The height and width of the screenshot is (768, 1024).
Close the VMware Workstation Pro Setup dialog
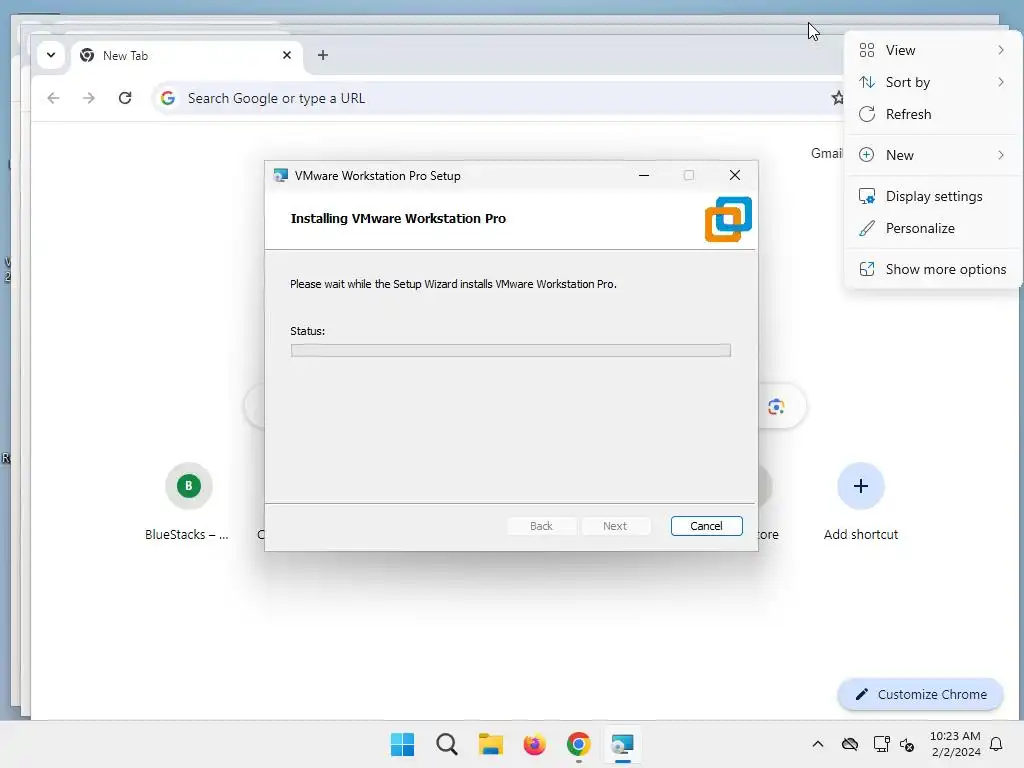735,175
